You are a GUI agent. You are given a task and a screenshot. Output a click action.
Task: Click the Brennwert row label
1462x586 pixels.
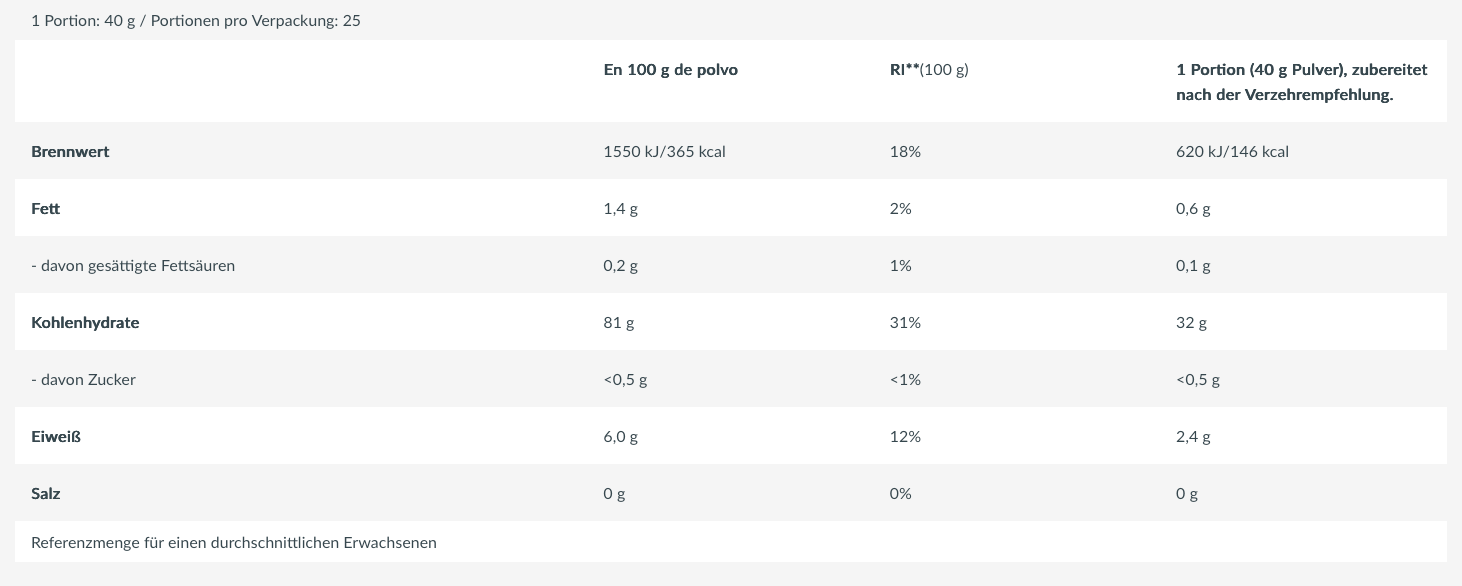pos(70,152)
